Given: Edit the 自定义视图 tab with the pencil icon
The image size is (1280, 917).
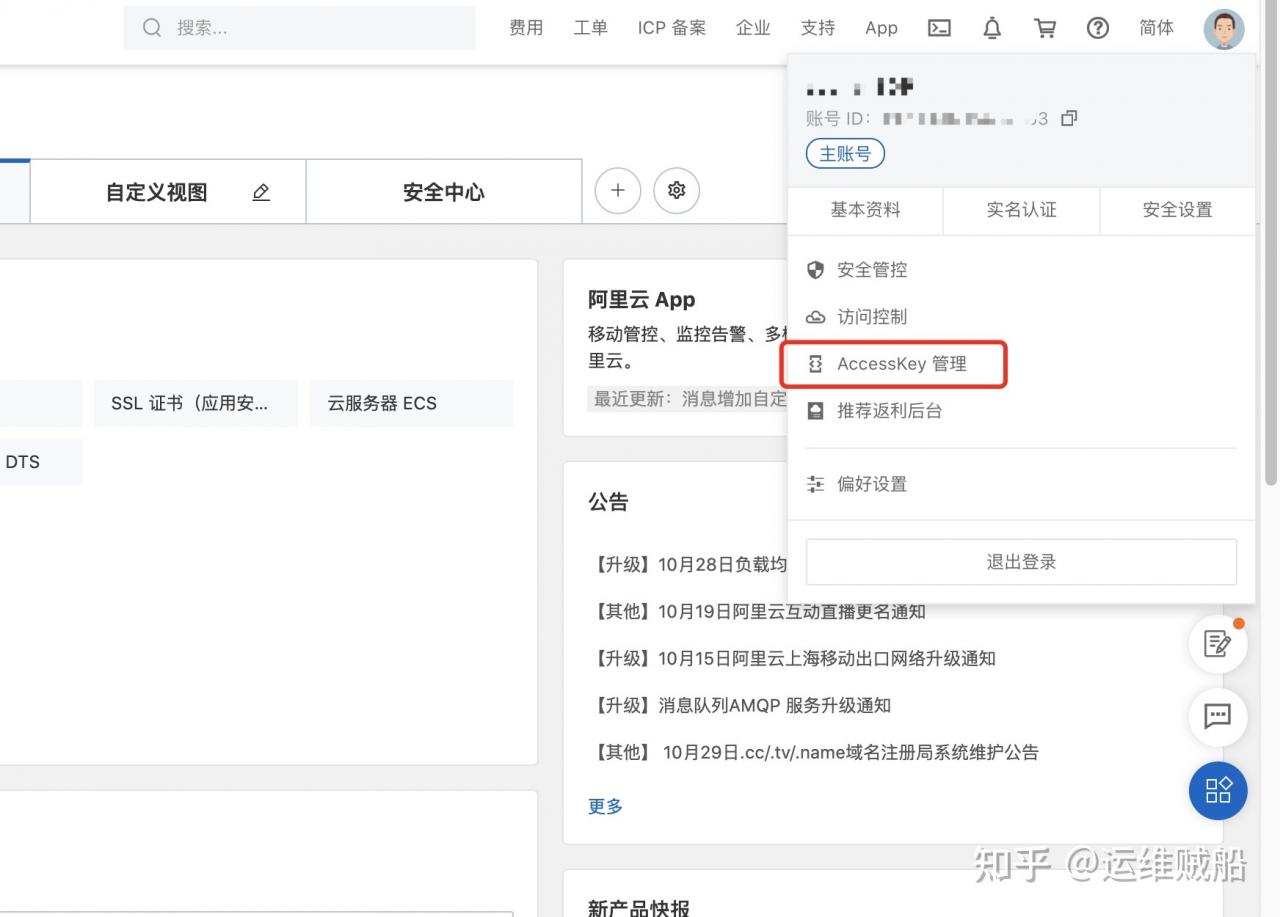Looking at the screenshot, I should tap(261, 192).
